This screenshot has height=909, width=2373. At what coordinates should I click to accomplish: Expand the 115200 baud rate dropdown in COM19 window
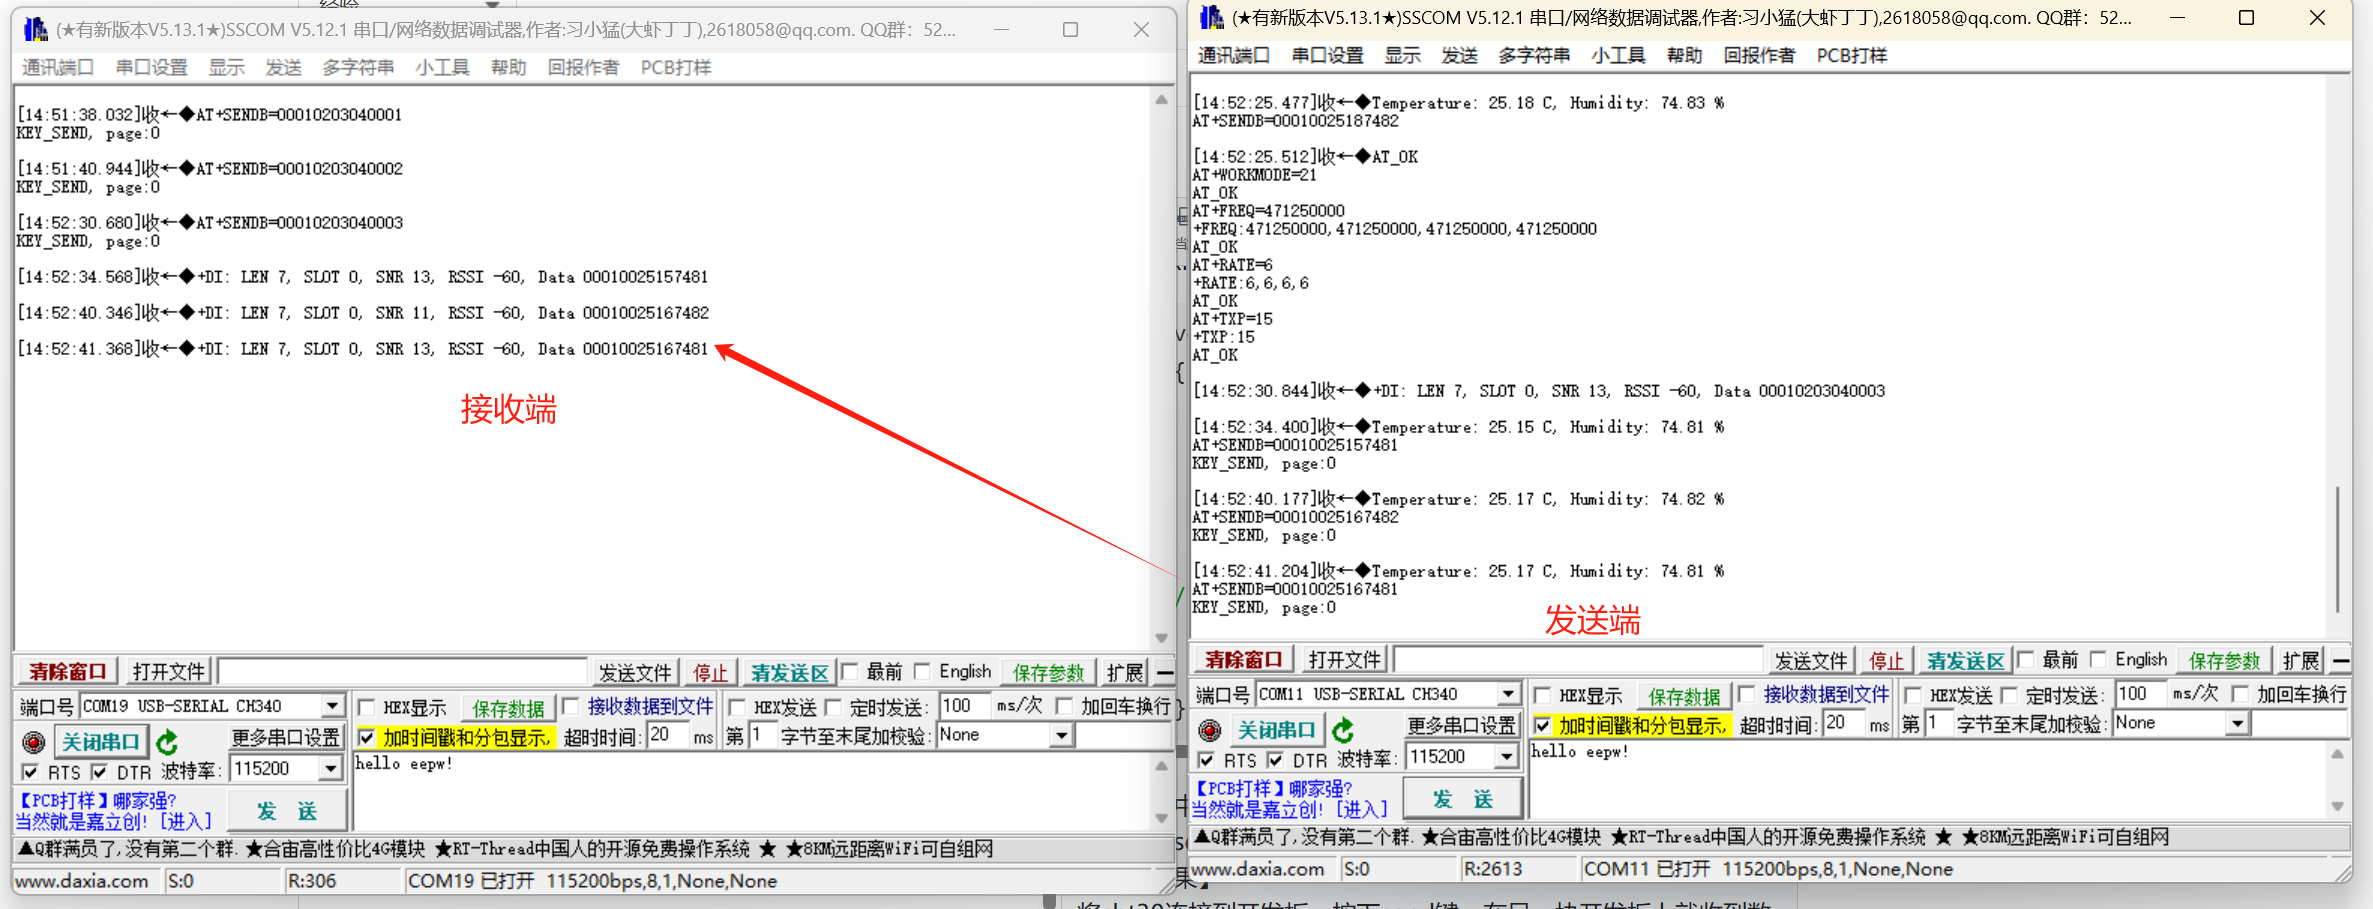coord(331,769)
